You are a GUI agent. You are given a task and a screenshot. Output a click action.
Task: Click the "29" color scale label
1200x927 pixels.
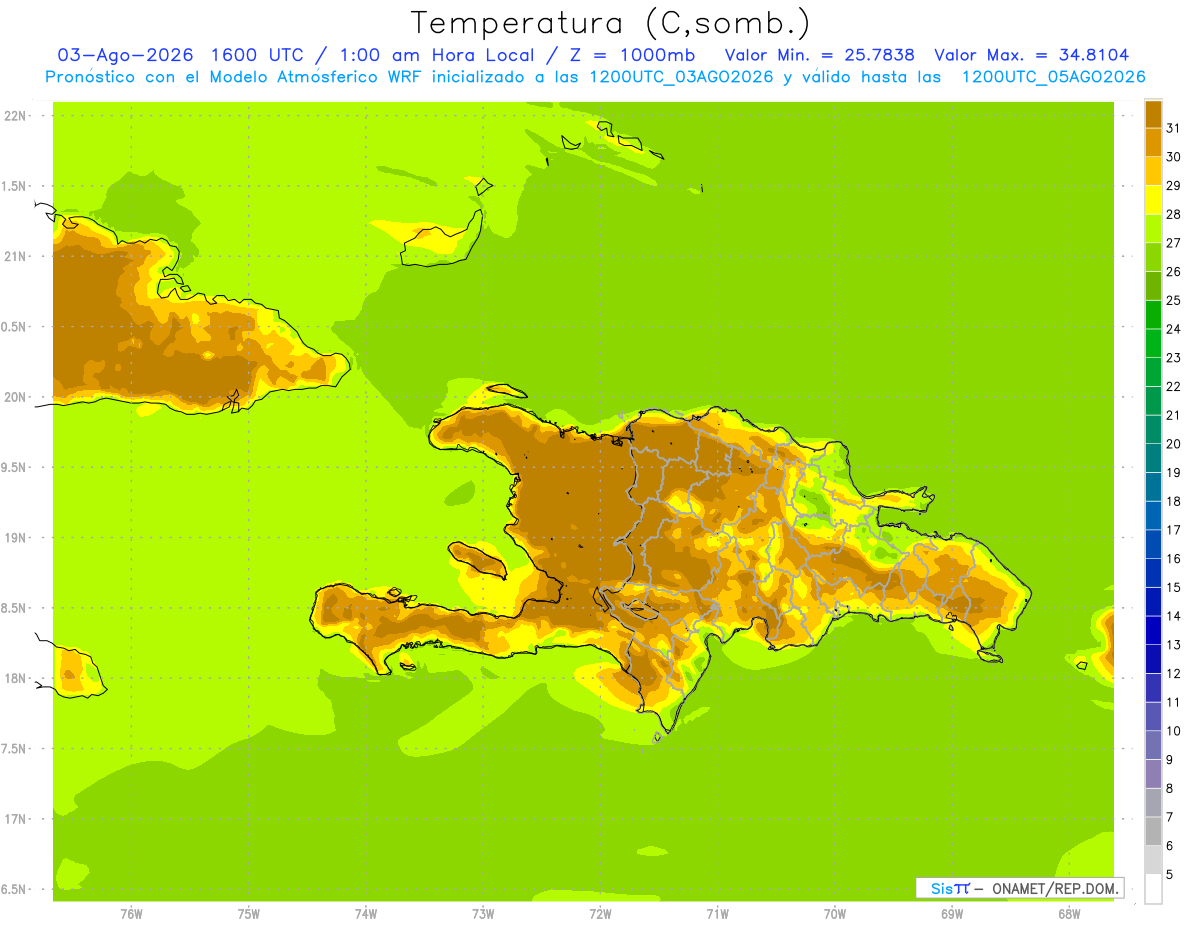(1173, 185)
